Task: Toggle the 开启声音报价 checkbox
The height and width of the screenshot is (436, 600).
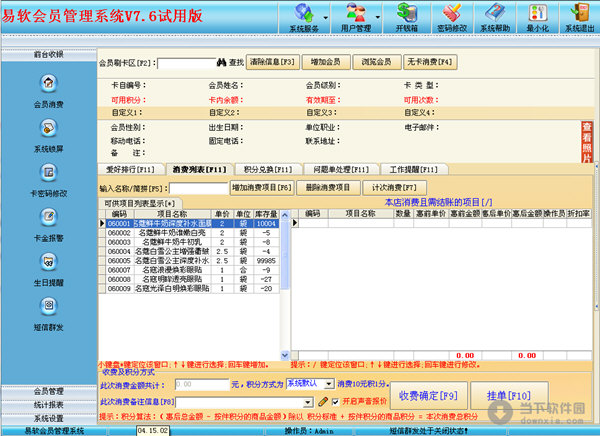Action: point(336,402)
